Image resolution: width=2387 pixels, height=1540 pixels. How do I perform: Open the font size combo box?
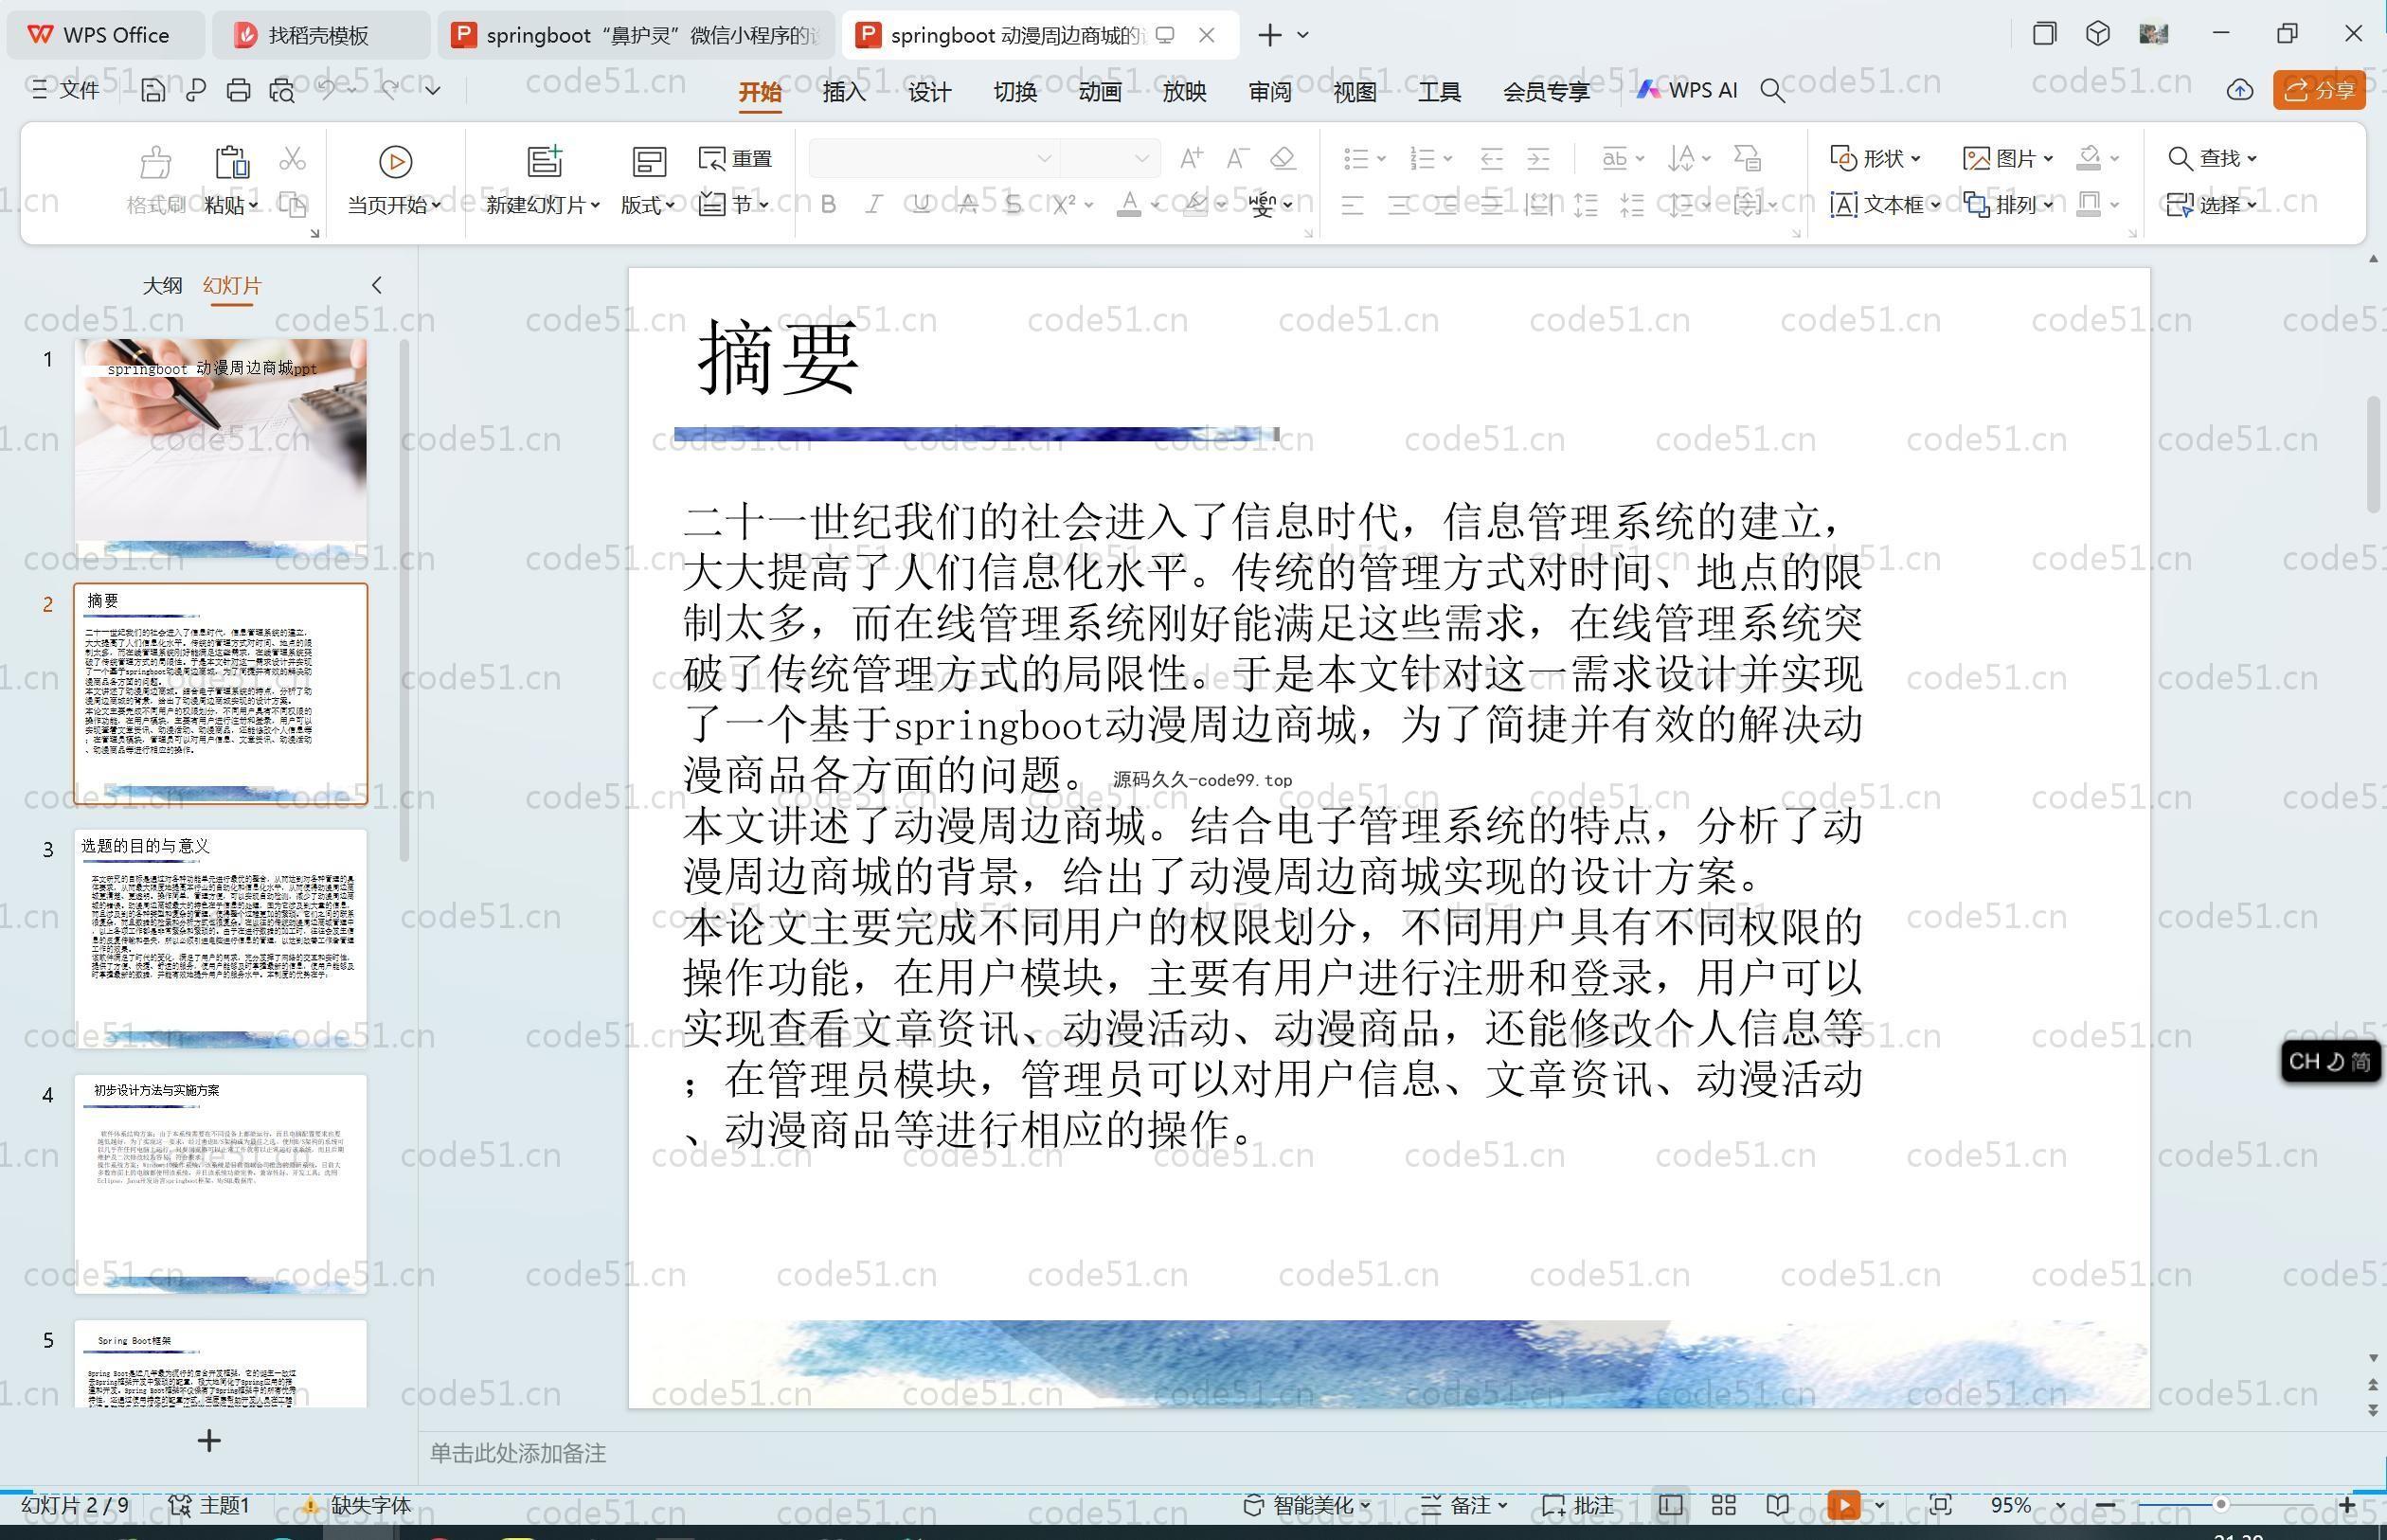(x=1110, y=158)
